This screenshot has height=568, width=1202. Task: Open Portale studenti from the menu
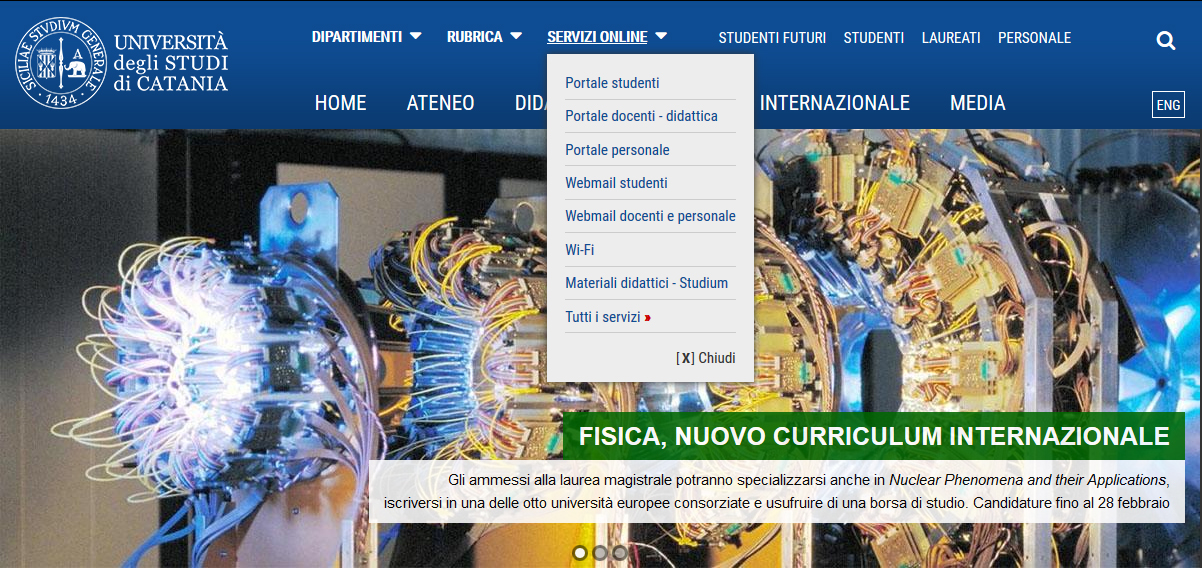[x=612, y=83]
